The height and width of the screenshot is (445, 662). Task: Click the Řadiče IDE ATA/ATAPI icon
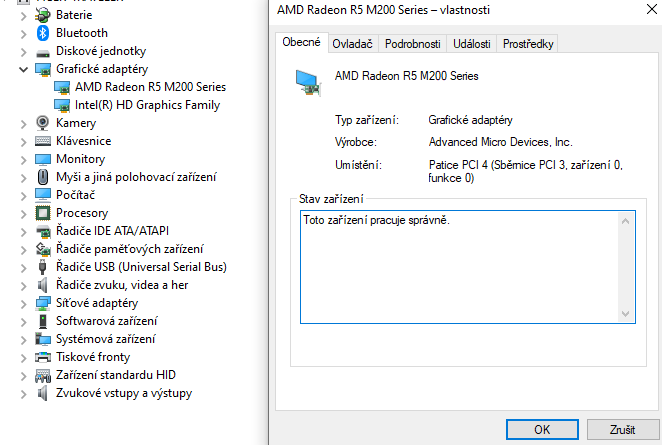[43, 231]
